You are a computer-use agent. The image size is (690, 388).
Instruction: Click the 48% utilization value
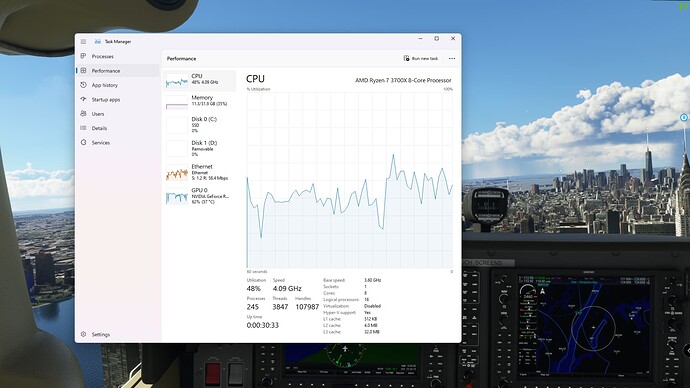(253, 289)
